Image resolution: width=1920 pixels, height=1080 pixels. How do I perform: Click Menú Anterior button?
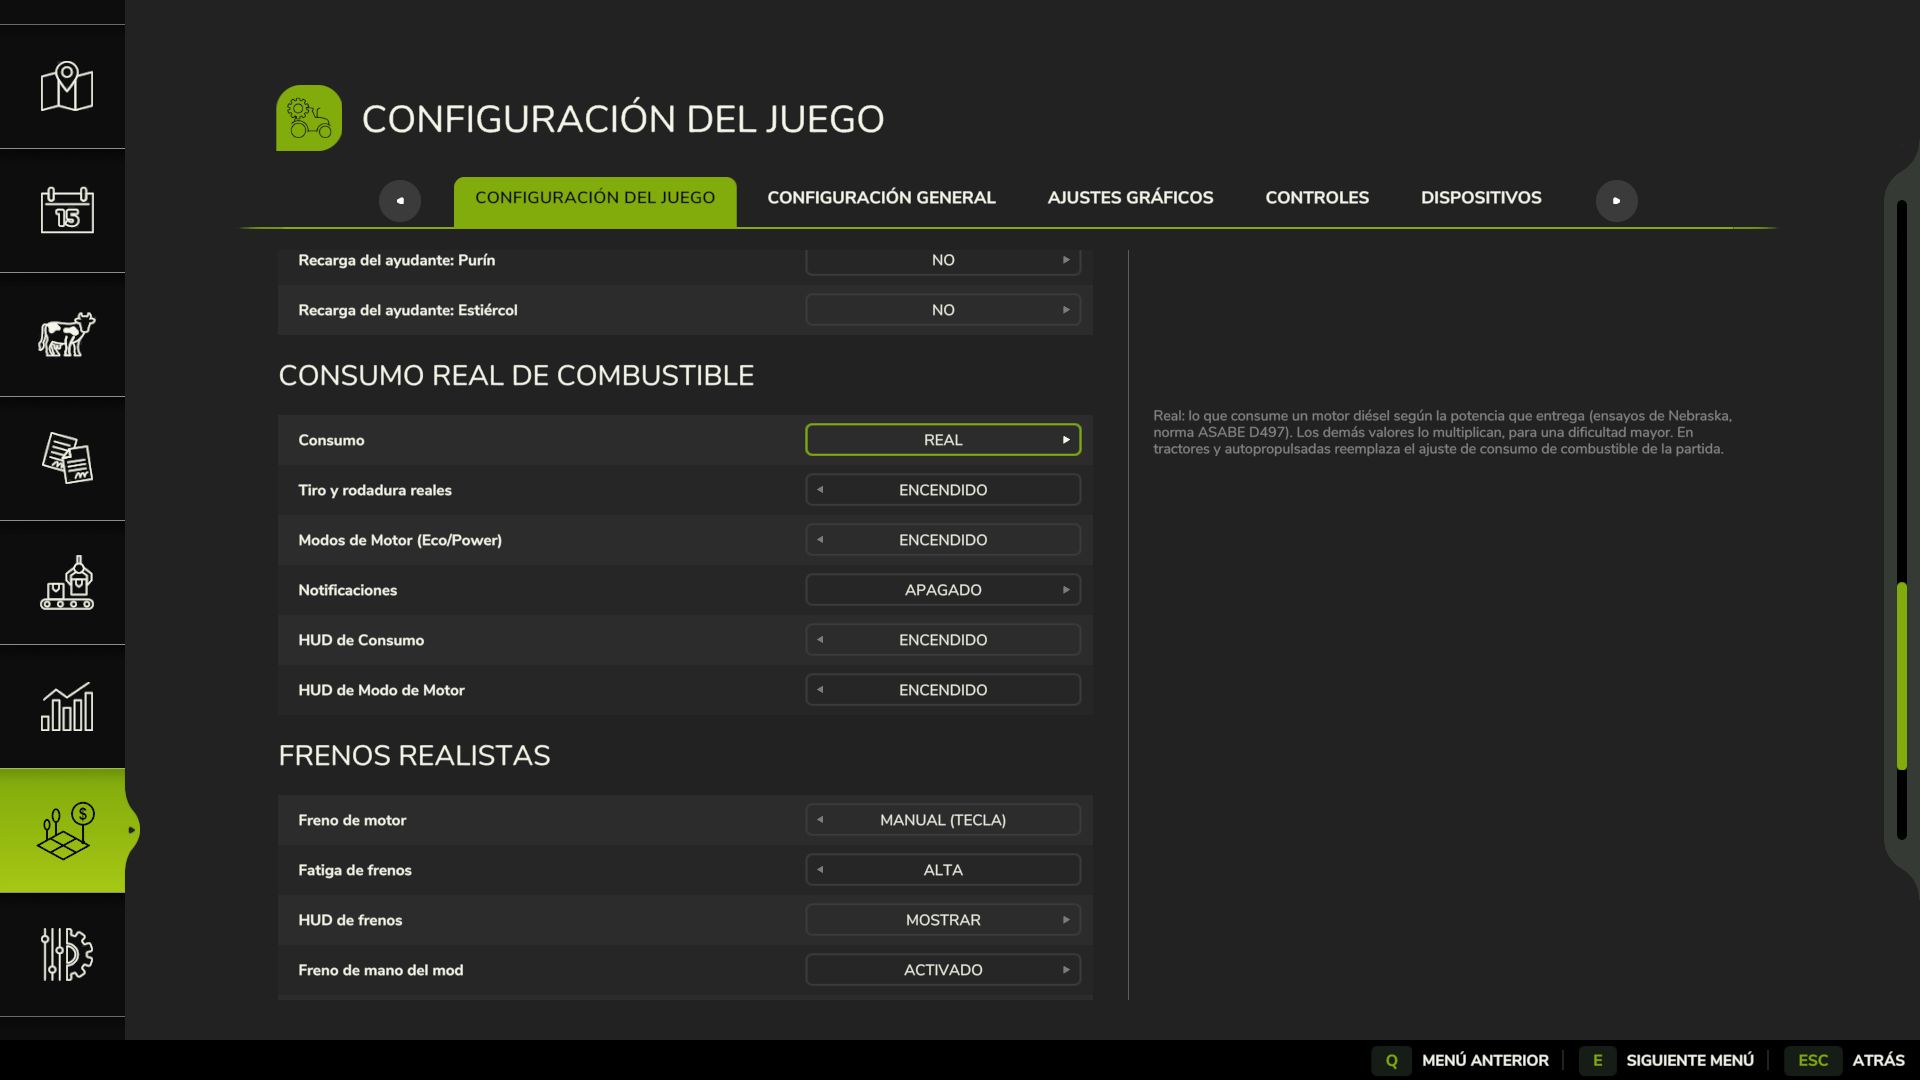[1485, 1060]
